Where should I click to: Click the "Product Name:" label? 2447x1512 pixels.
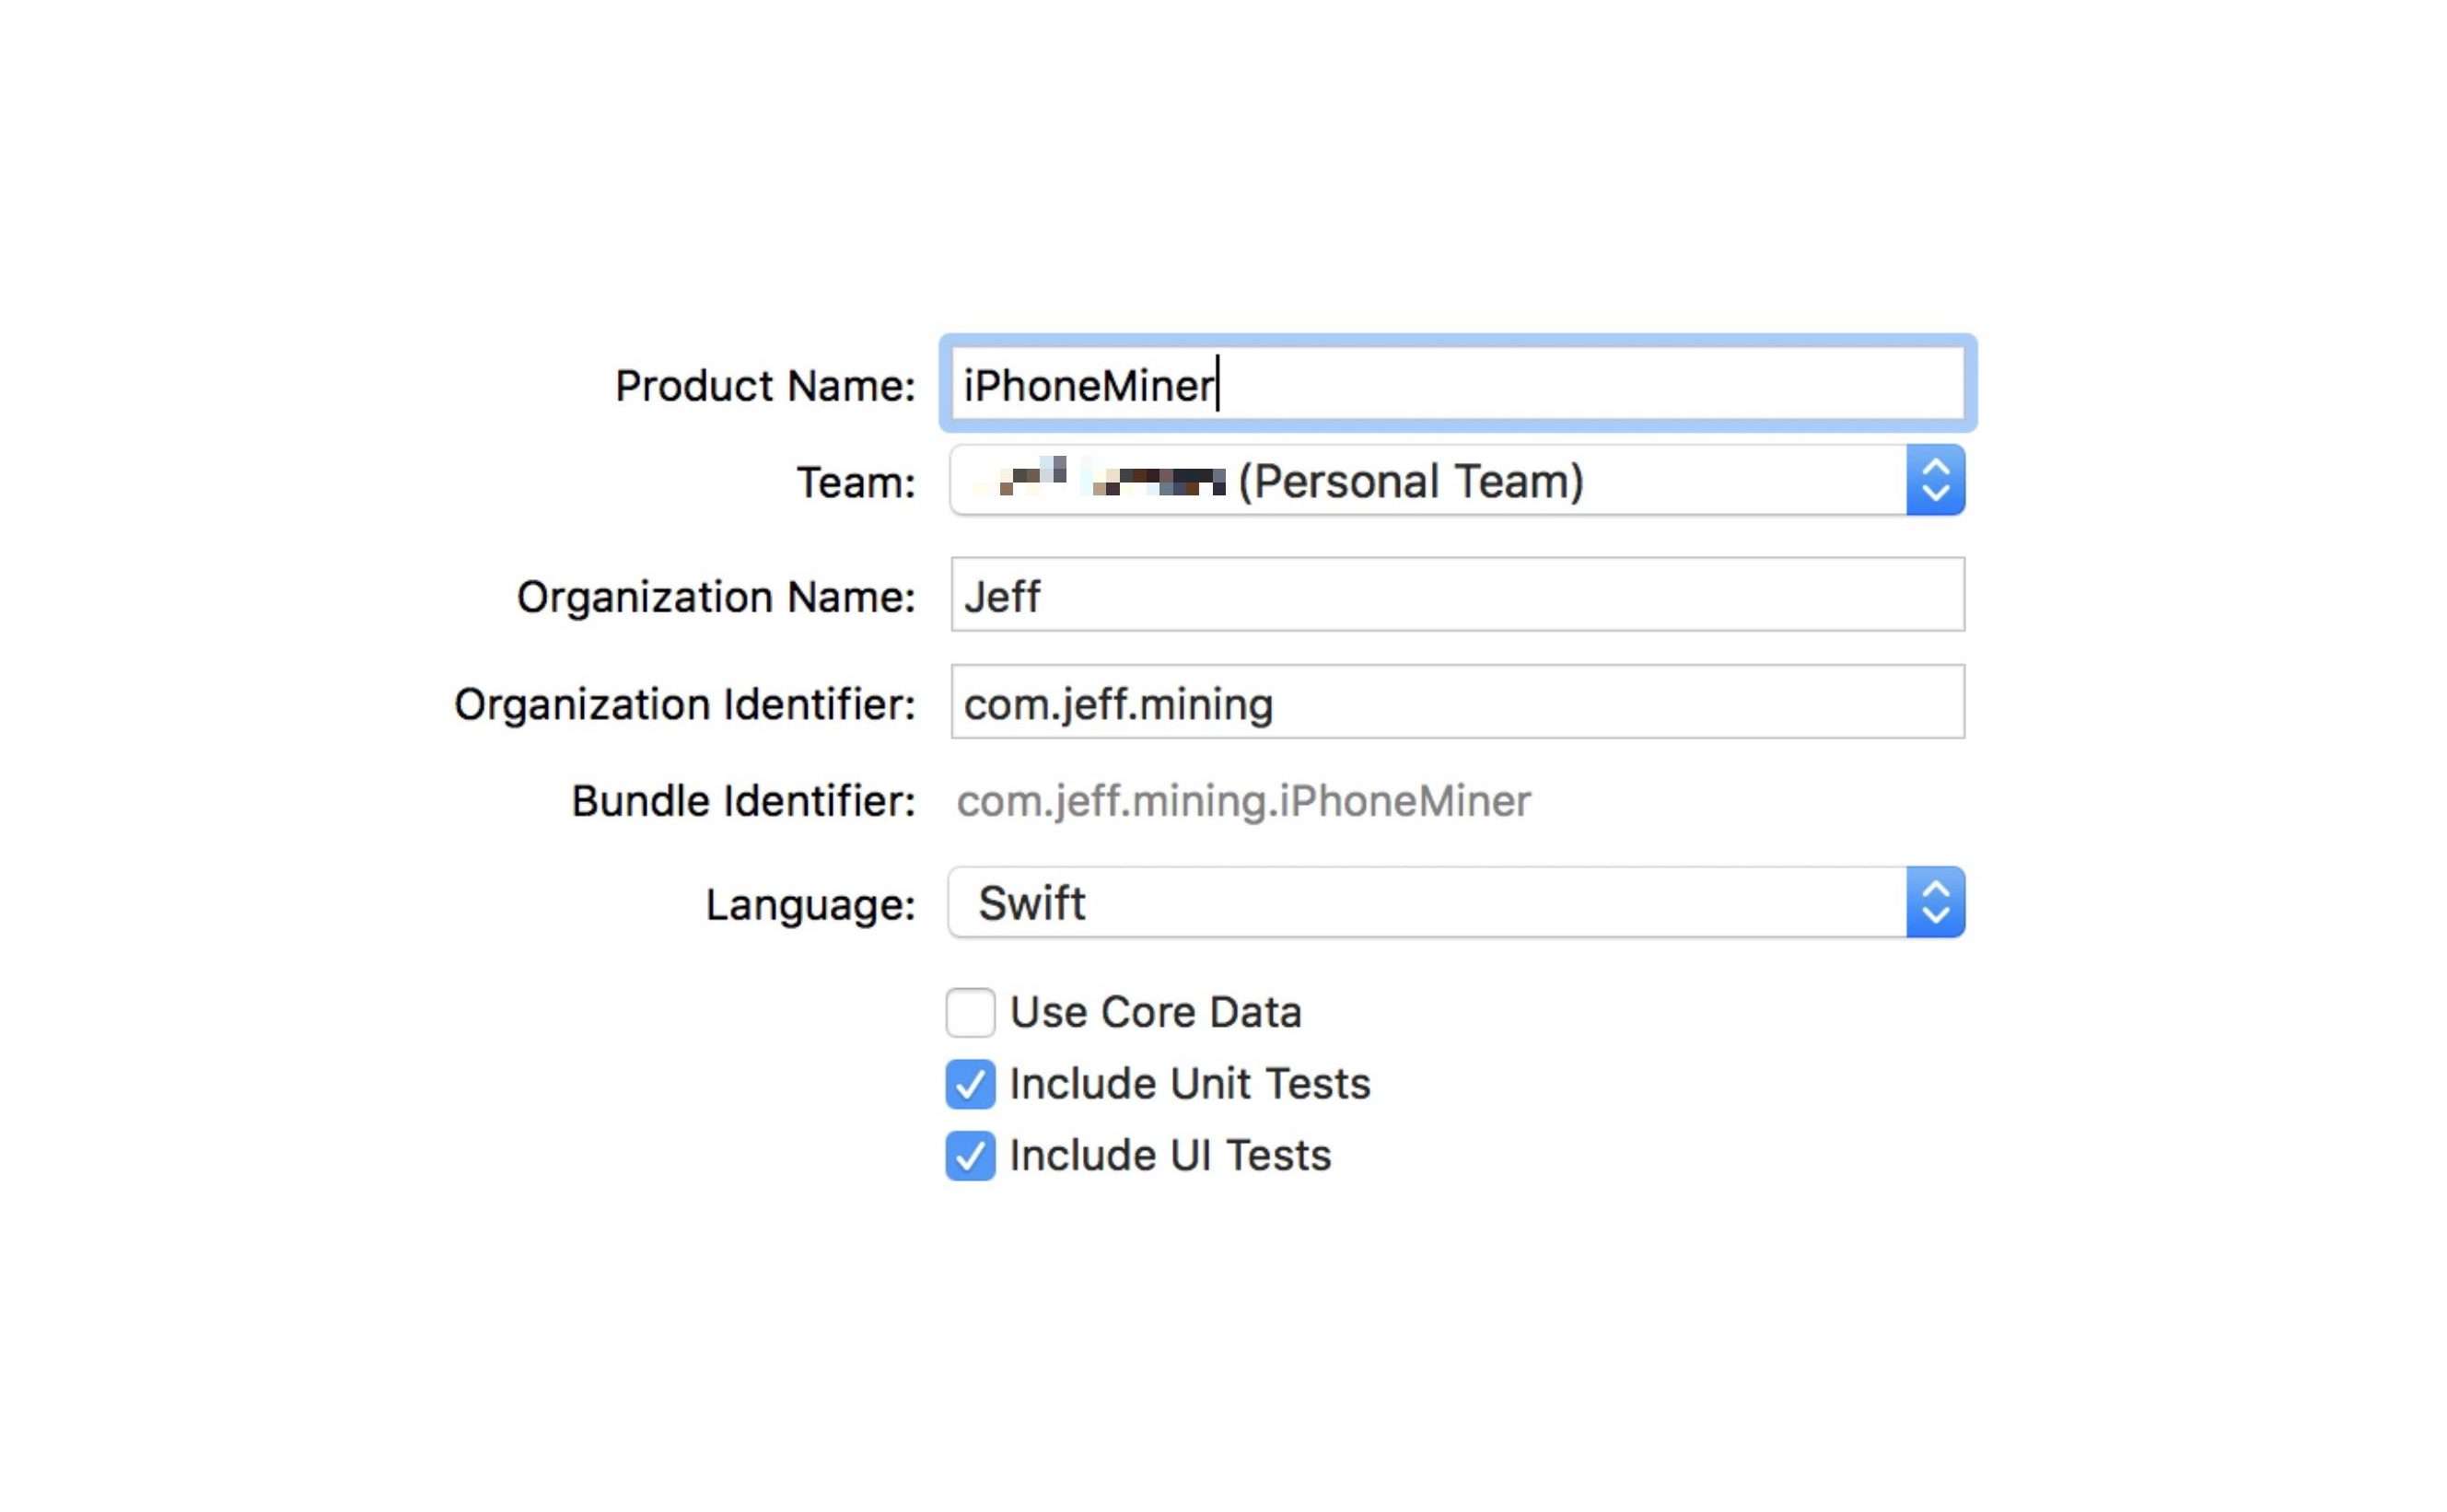(x=765, y=386)
